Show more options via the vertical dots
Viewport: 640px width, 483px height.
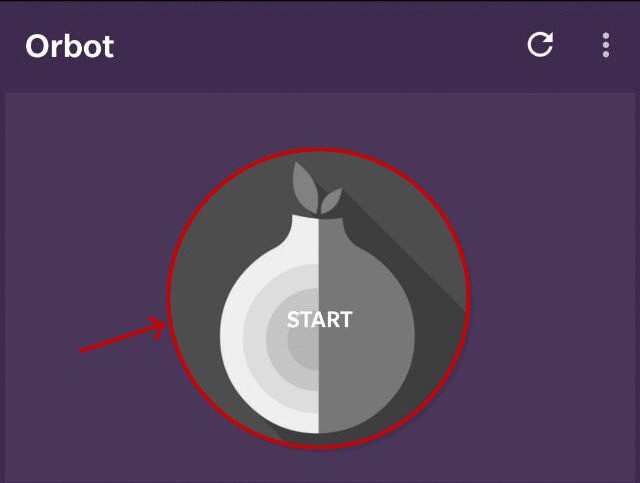pos(606,45)
